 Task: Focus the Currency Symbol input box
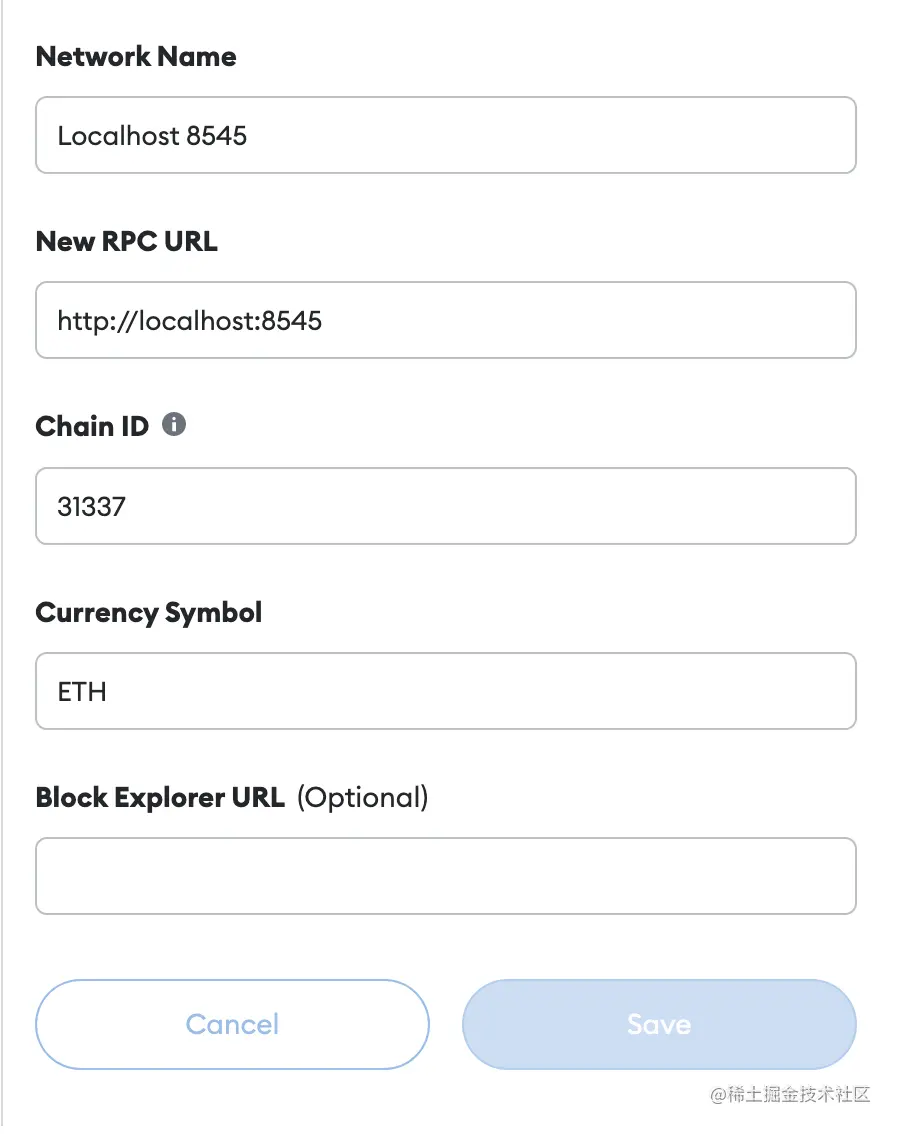click(x=445, y=691)
